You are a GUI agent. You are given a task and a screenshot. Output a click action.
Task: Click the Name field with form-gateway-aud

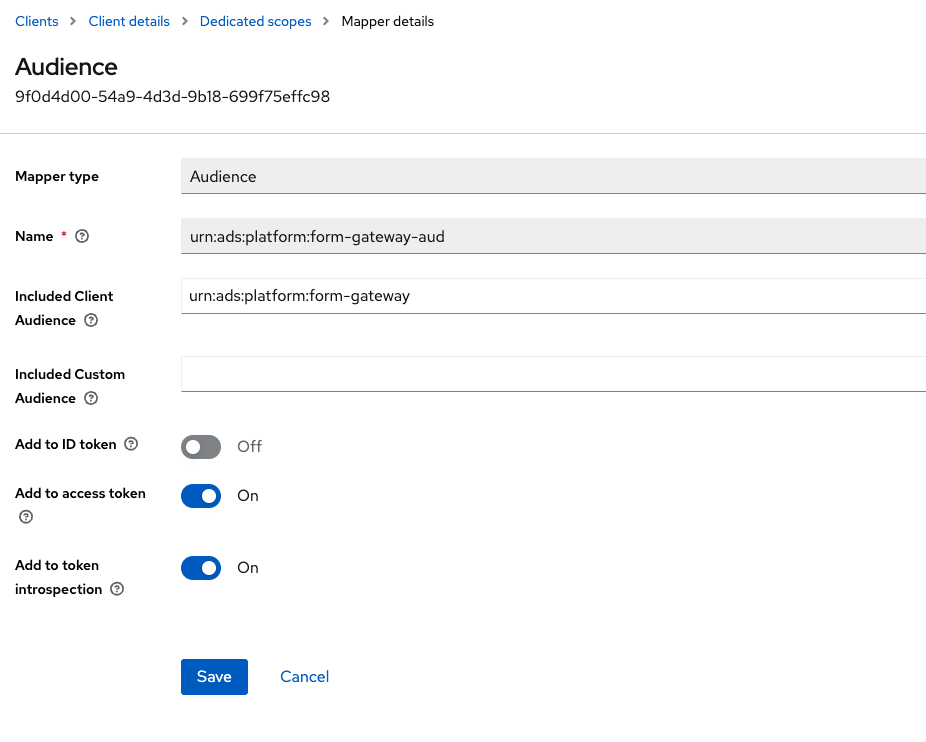[553, 237]
